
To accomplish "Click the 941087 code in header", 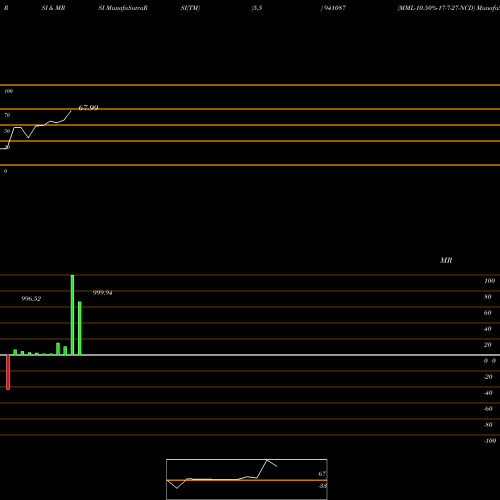I will tap(334, 8).
